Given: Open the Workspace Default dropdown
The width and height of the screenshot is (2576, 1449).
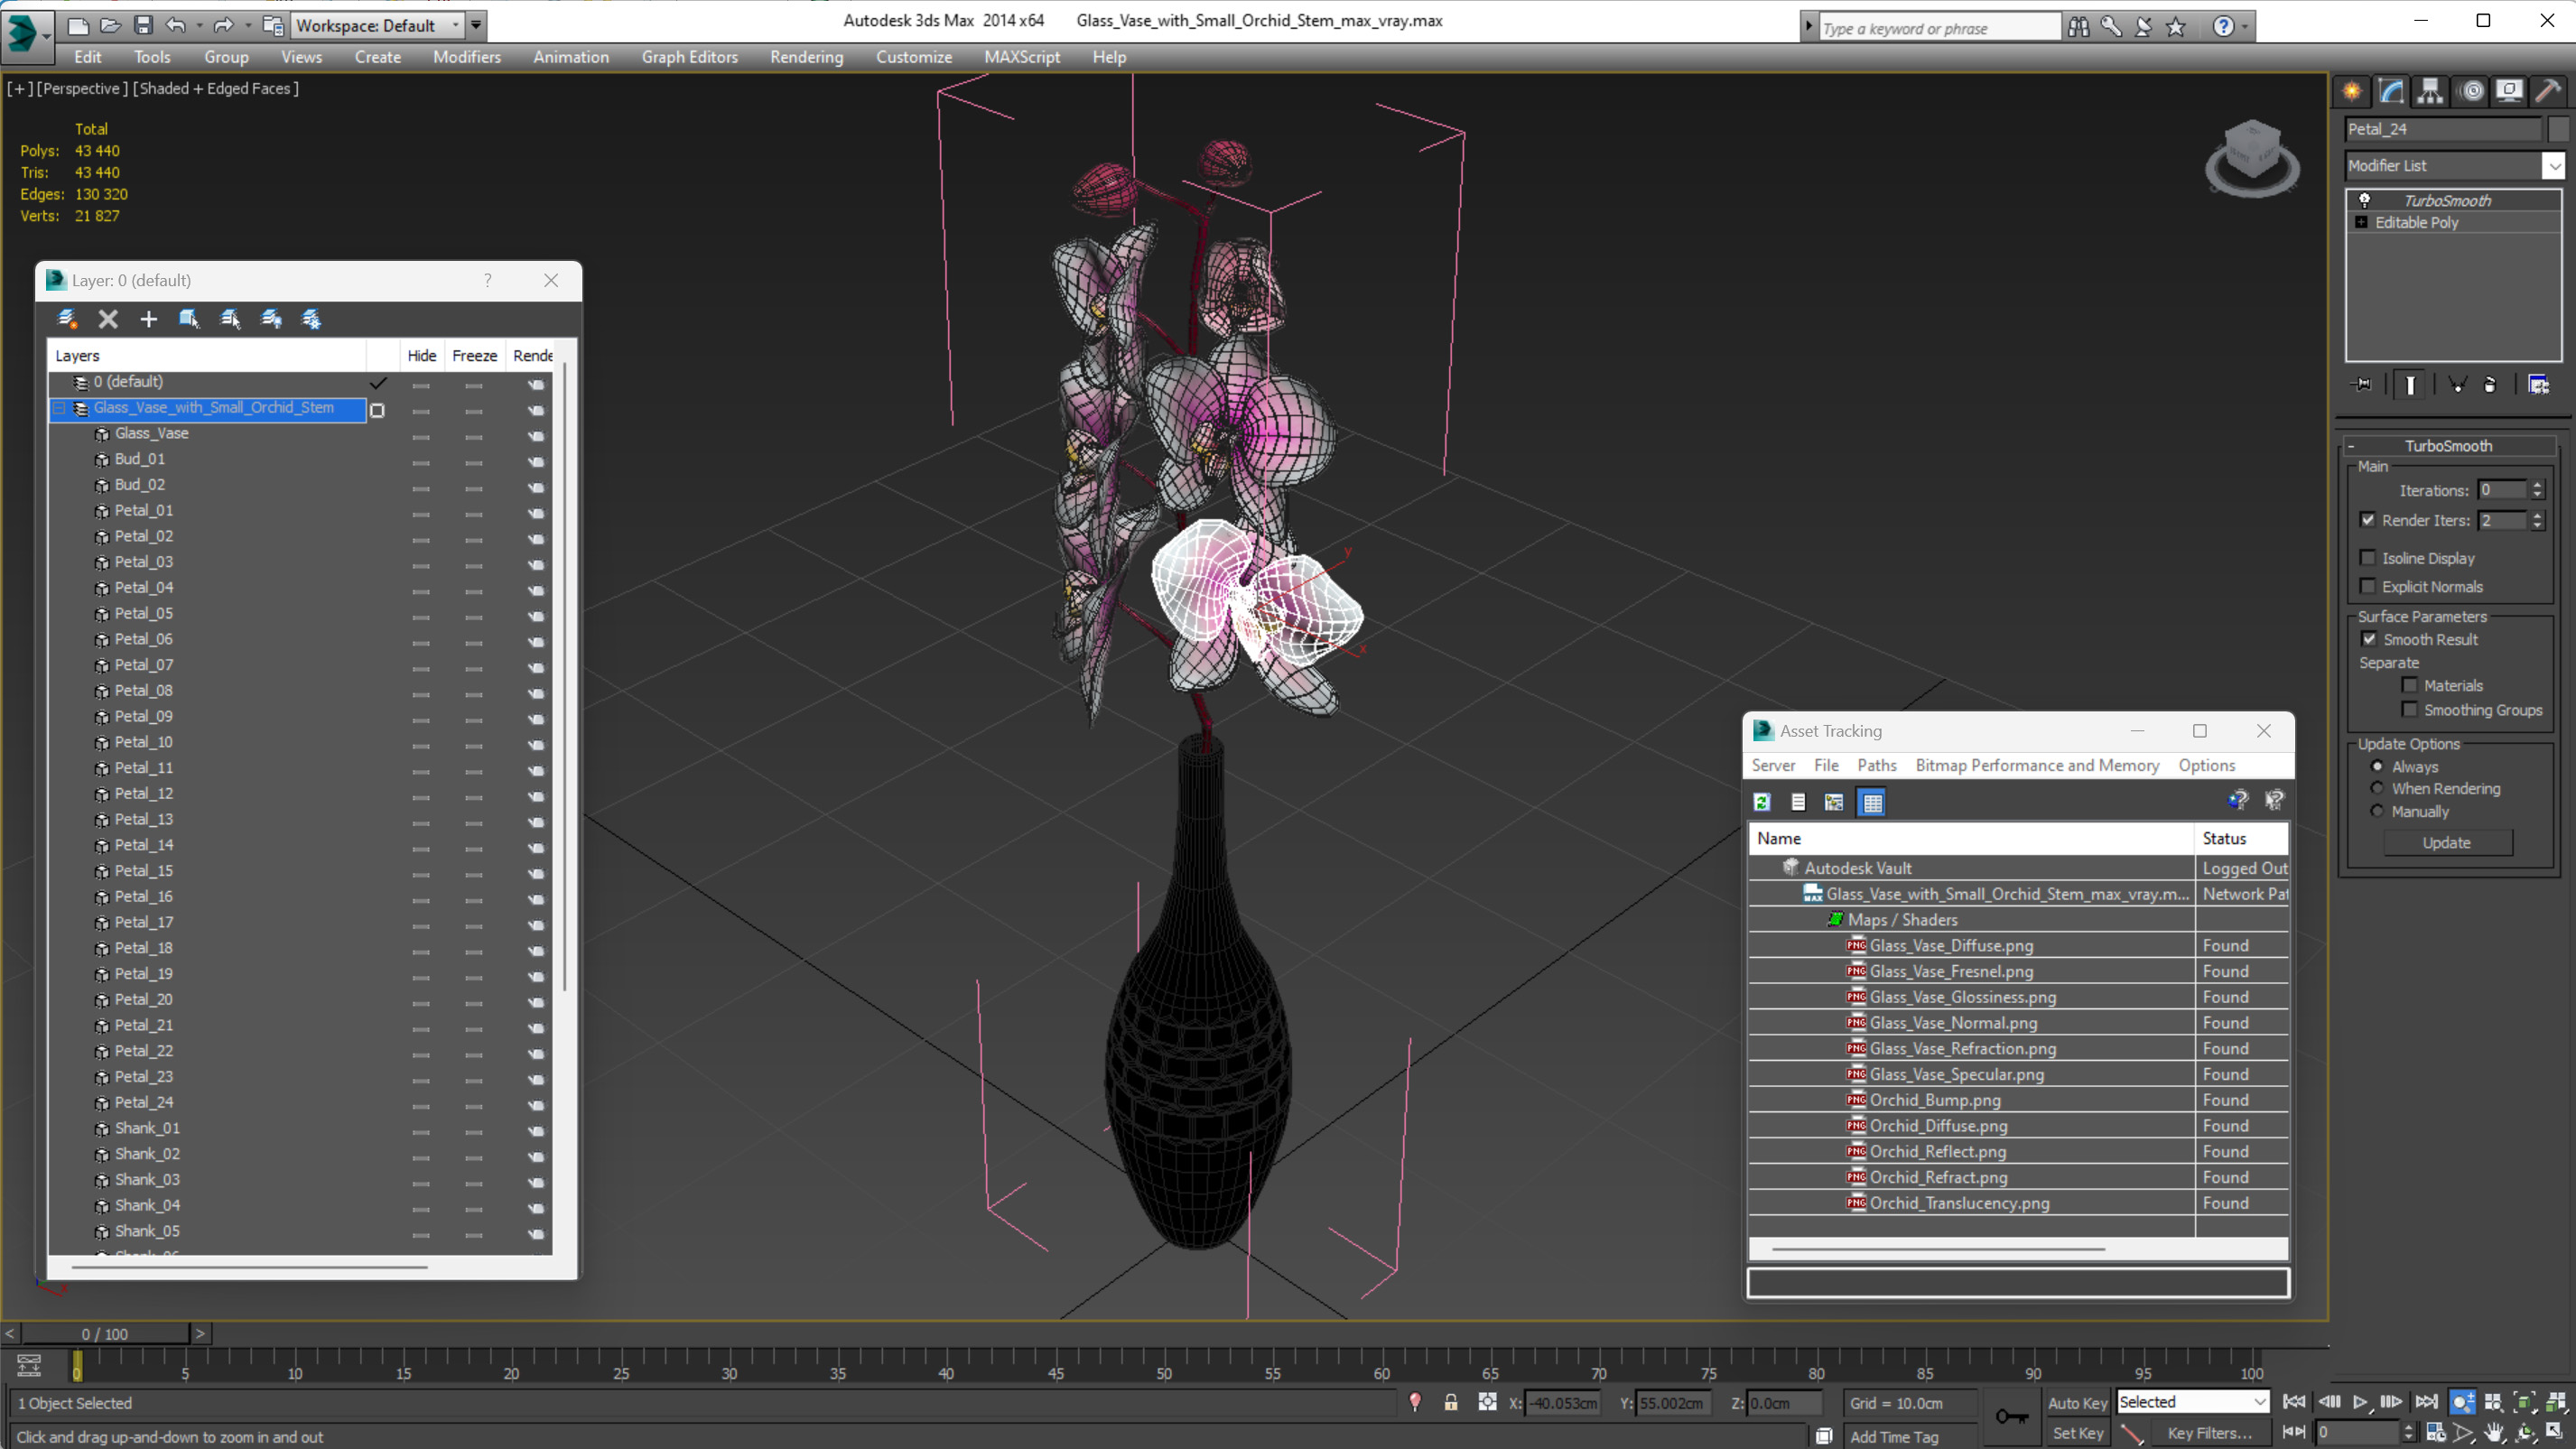Looking at the screenshot, I should (x=455, y=25).
